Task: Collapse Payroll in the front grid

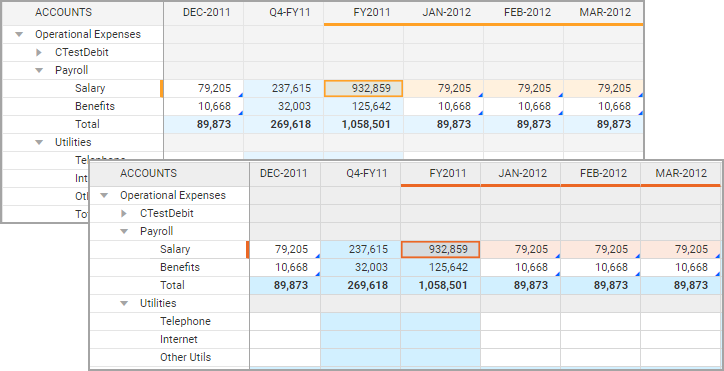Action: point(124,231)
